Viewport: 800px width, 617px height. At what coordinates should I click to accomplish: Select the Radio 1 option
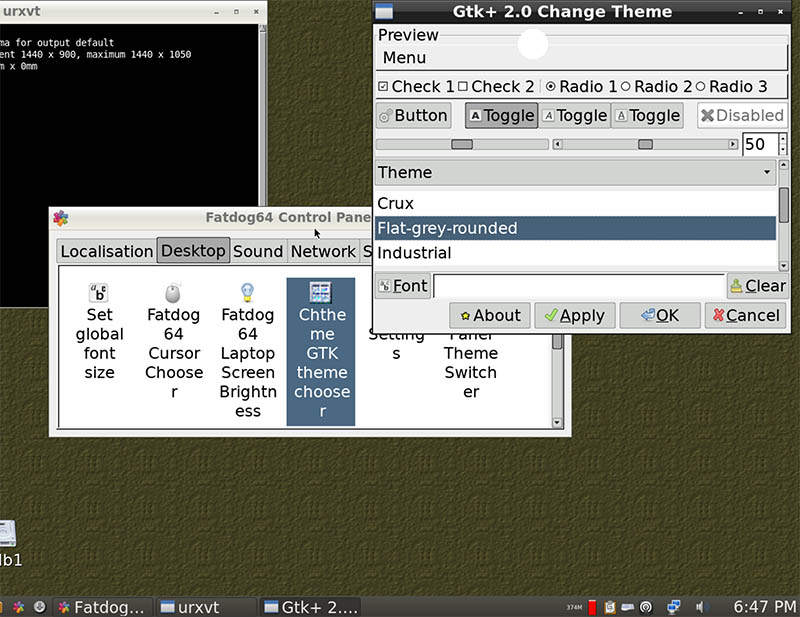pyautogui.click(x=551, y=86)
